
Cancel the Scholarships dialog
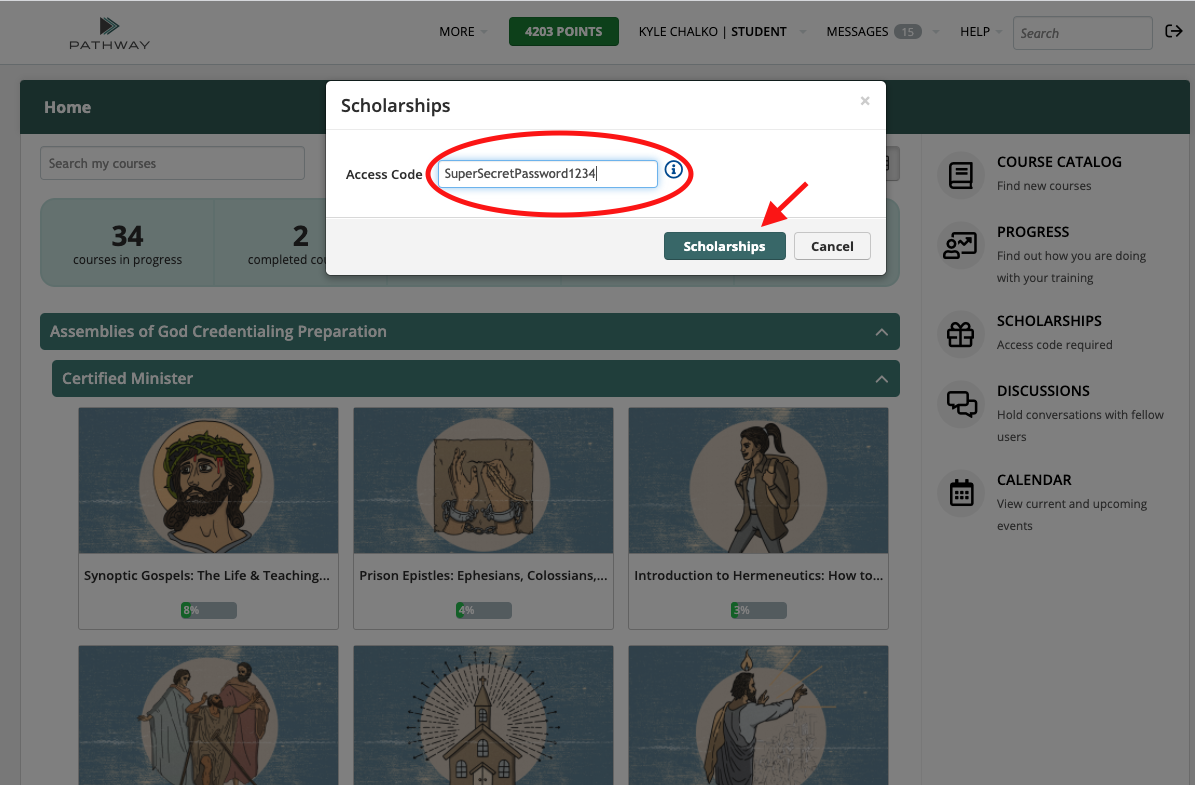pyautogui.click(x=832, y=246)
